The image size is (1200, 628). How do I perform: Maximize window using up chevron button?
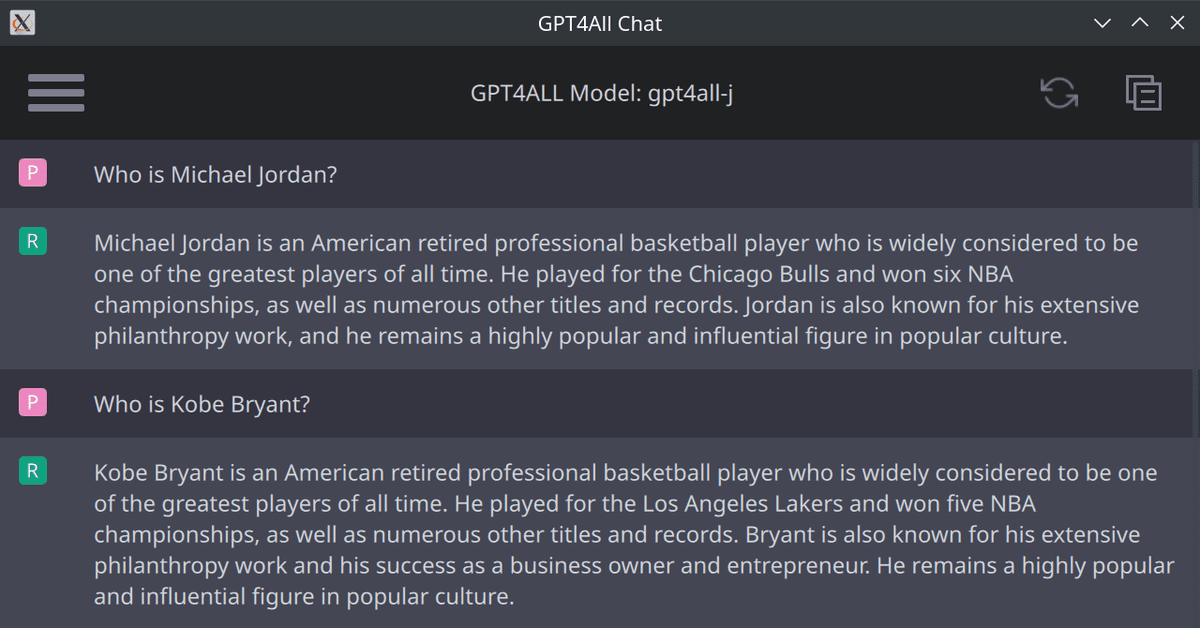(1140, 23)
